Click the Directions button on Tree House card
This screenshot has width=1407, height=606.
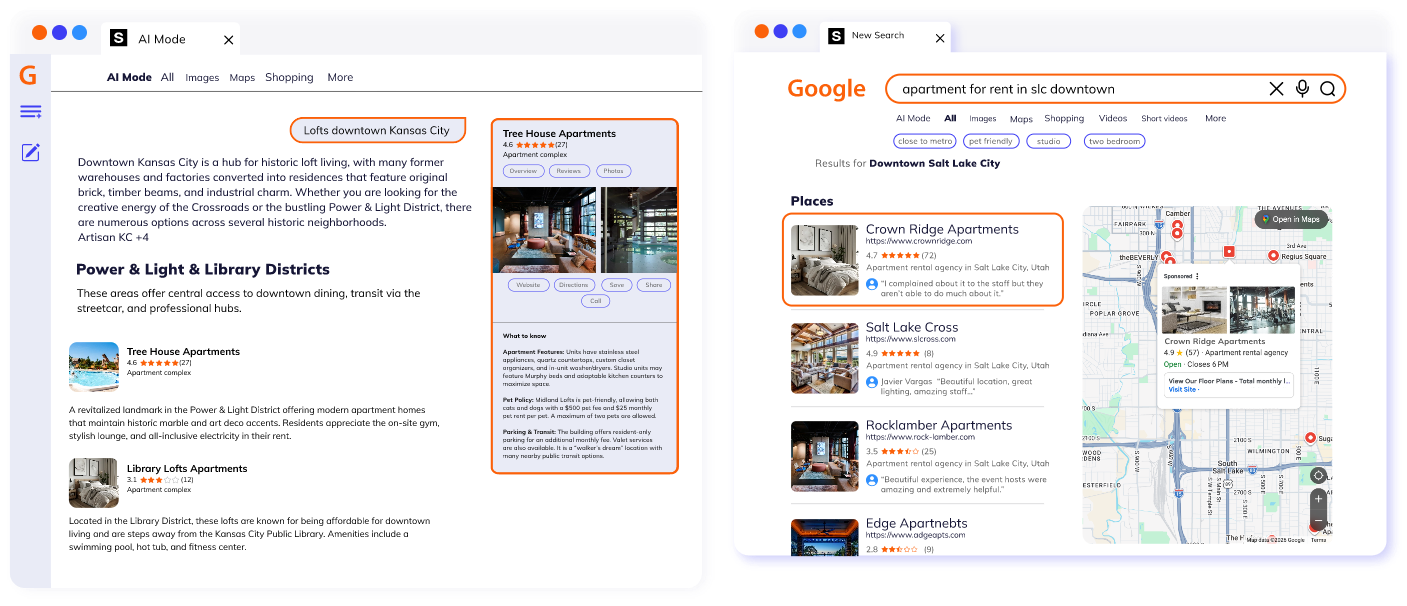(x=574, y=285)
